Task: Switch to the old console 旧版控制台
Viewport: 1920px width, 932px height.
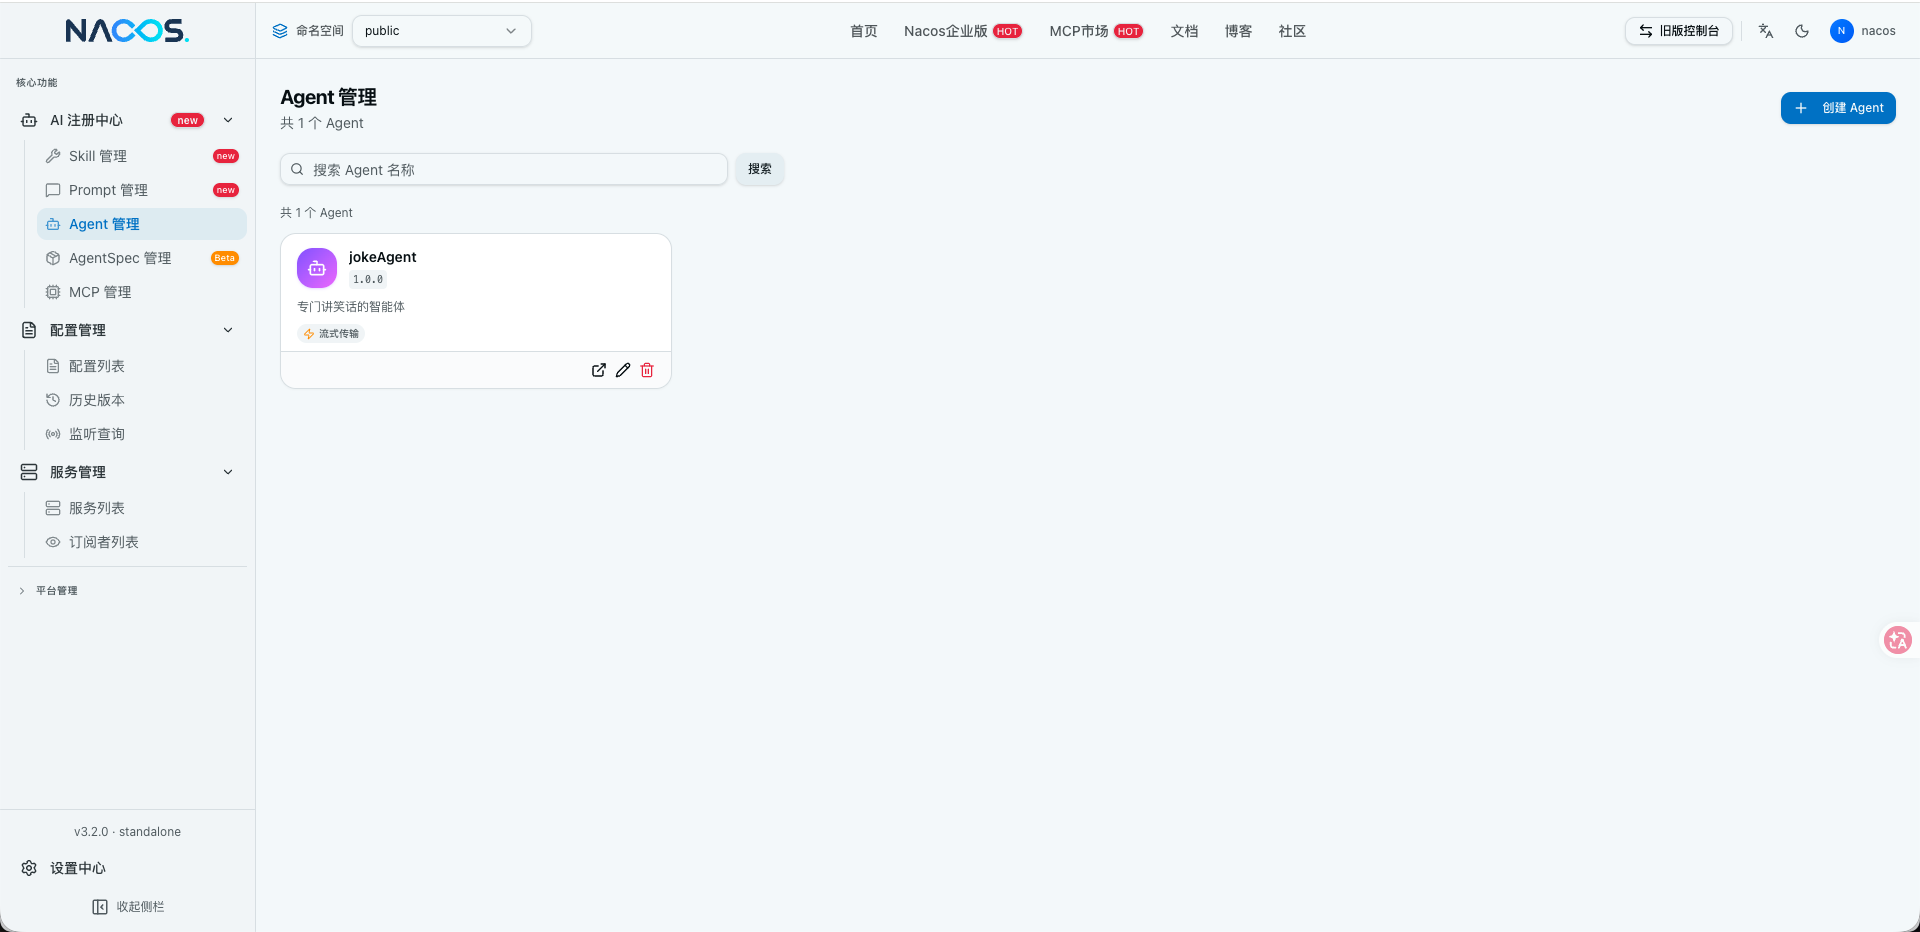Action: click(x=1678, y=31)
